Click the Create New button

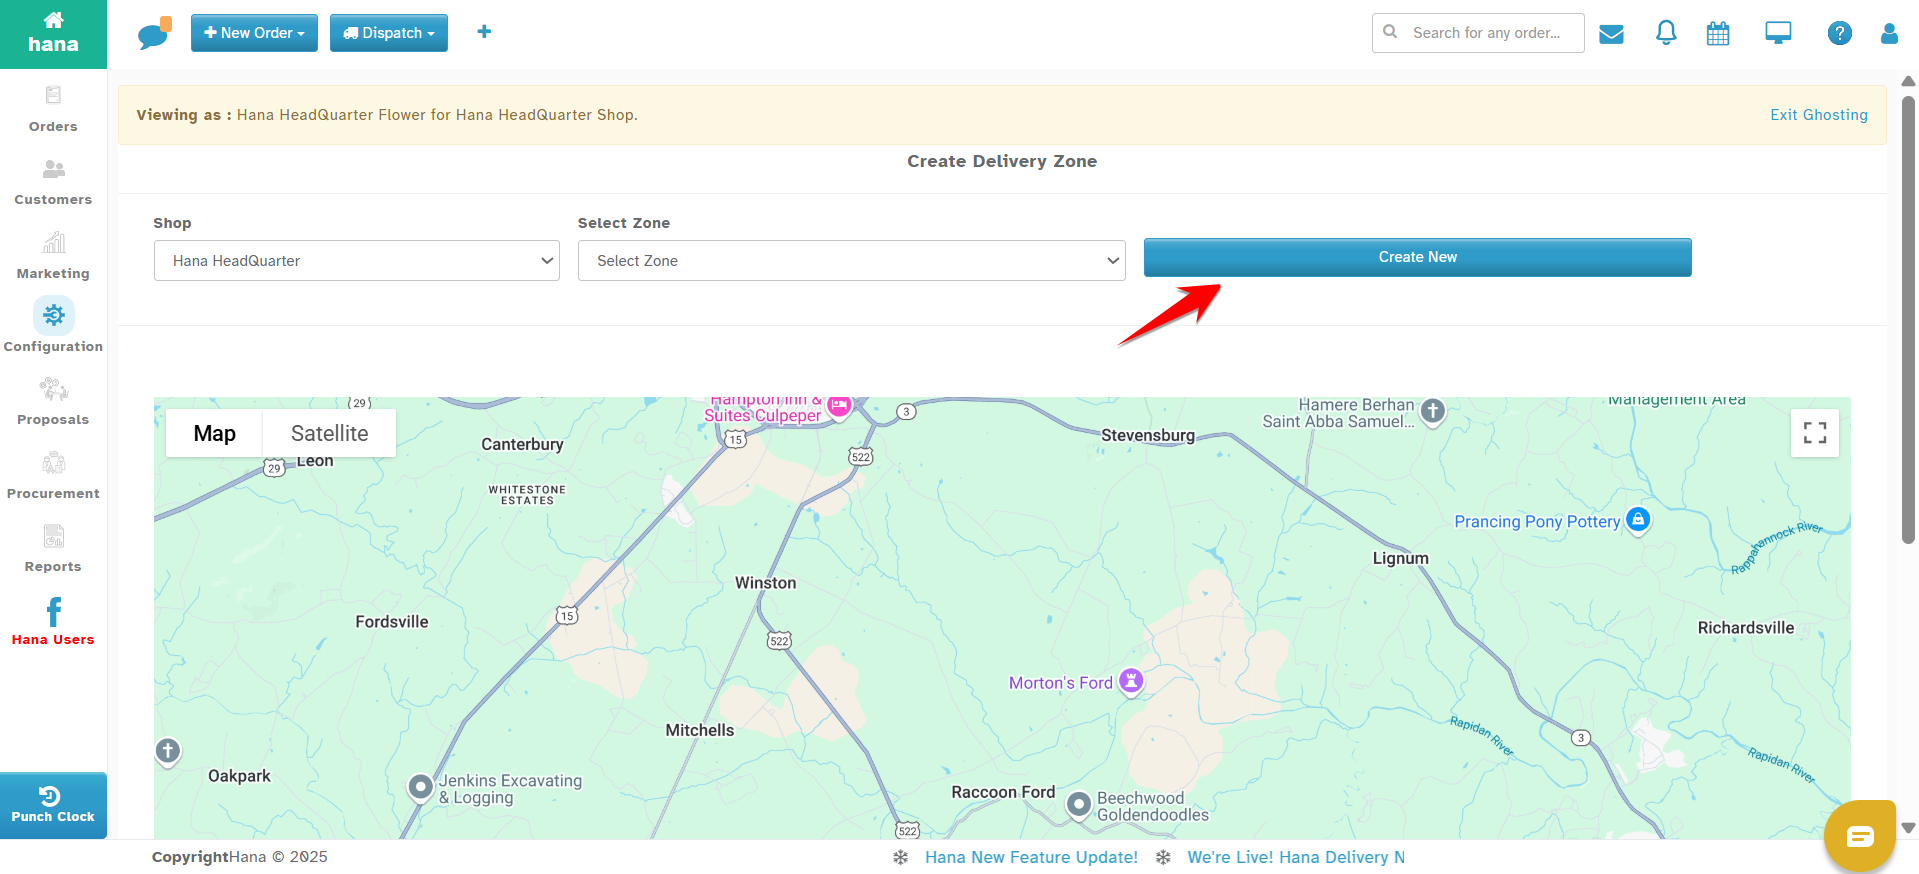[x=1418, y=257]
